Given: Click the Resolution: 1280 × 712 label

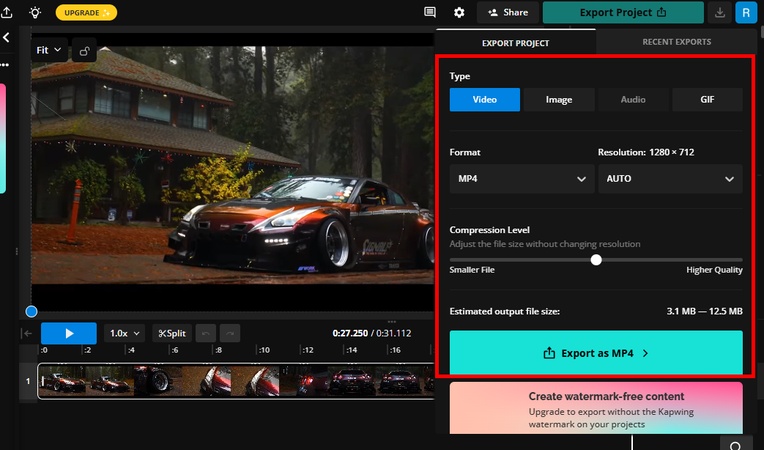Looking at the screenshot, I should coord(646,152).
